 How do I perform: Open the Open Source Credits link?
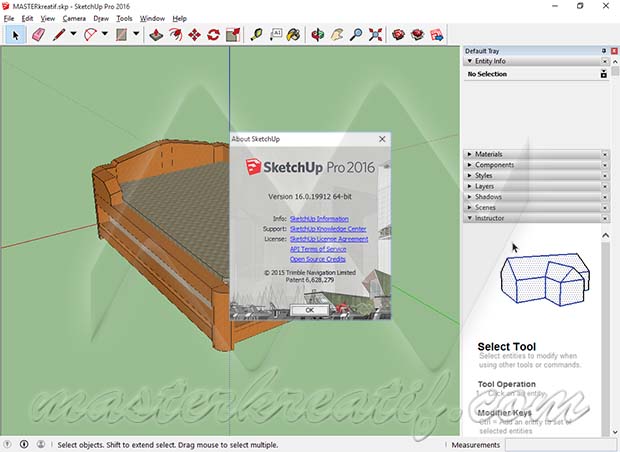[x=318, y=259]
